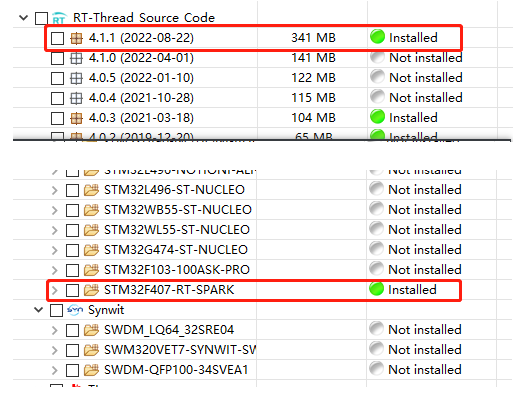Image resolution: width=527 pixels, height=399 pixels.
Task: Click the STM32F103-100ASK-PRO folder icon
Action: tap(91, 270)
